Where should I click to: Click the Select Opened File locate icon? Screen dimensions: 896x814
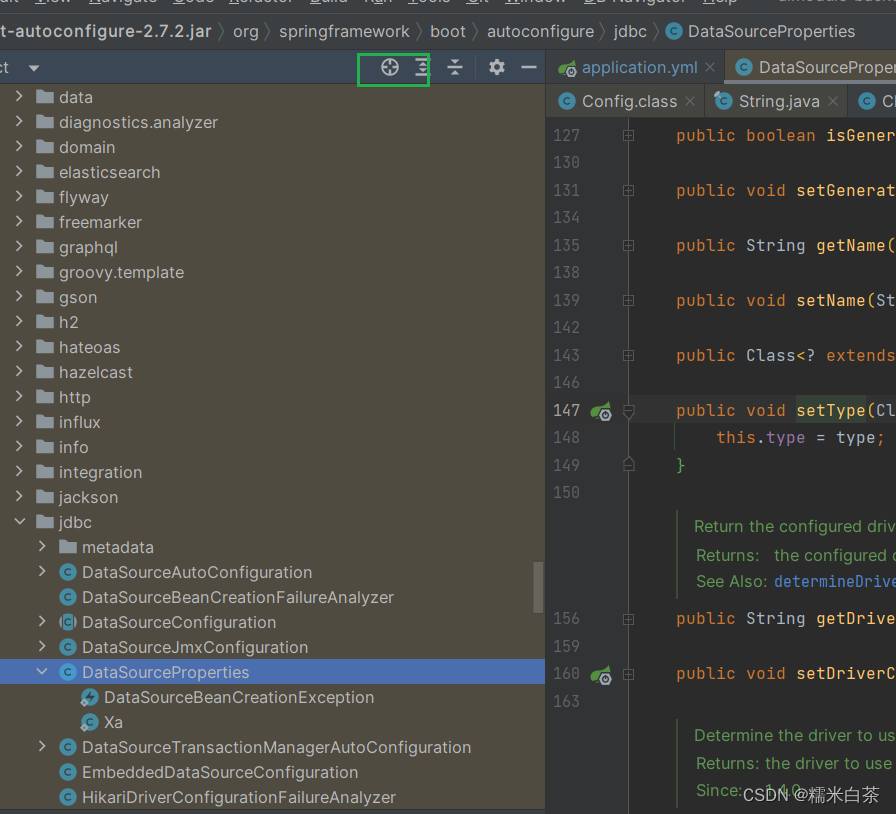[x=390, y=67]
